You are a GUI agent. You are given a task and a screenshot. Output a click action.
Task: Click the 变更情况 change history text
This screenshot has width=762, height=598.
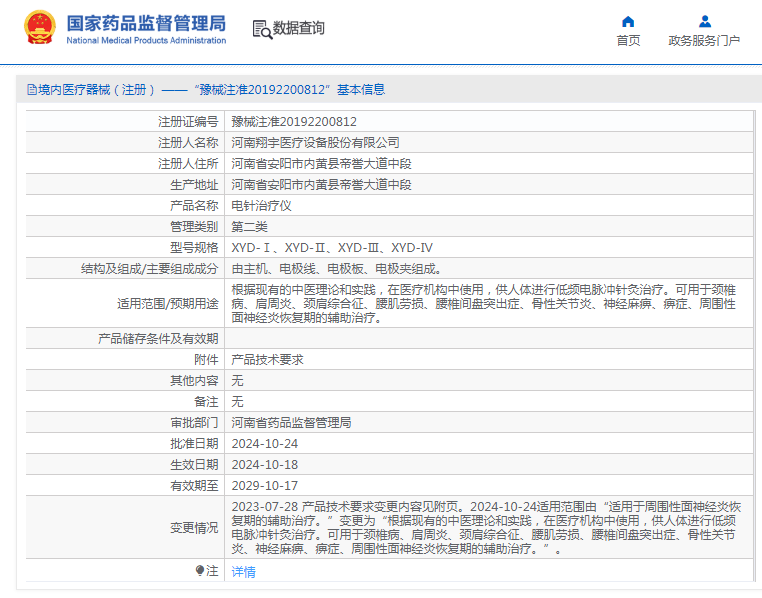(486, 528)
